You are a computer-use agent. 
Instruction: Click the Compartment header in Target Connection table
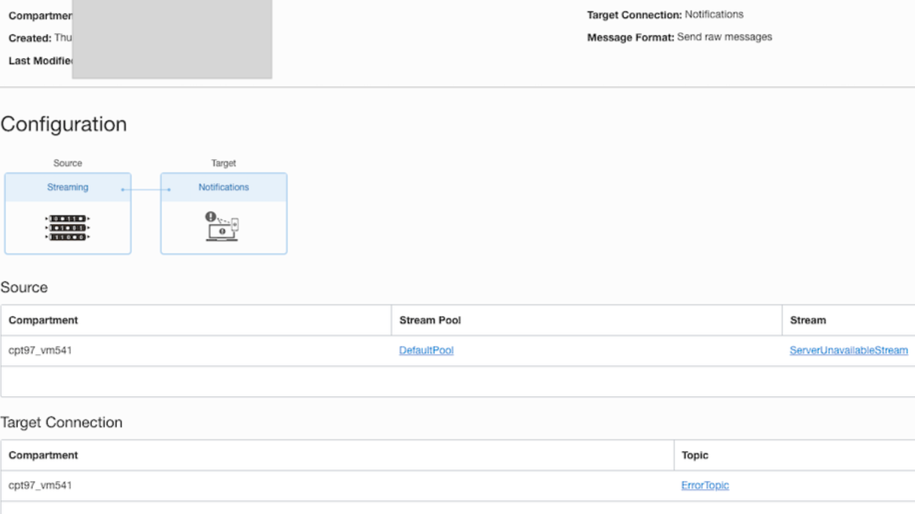(43, 455)
